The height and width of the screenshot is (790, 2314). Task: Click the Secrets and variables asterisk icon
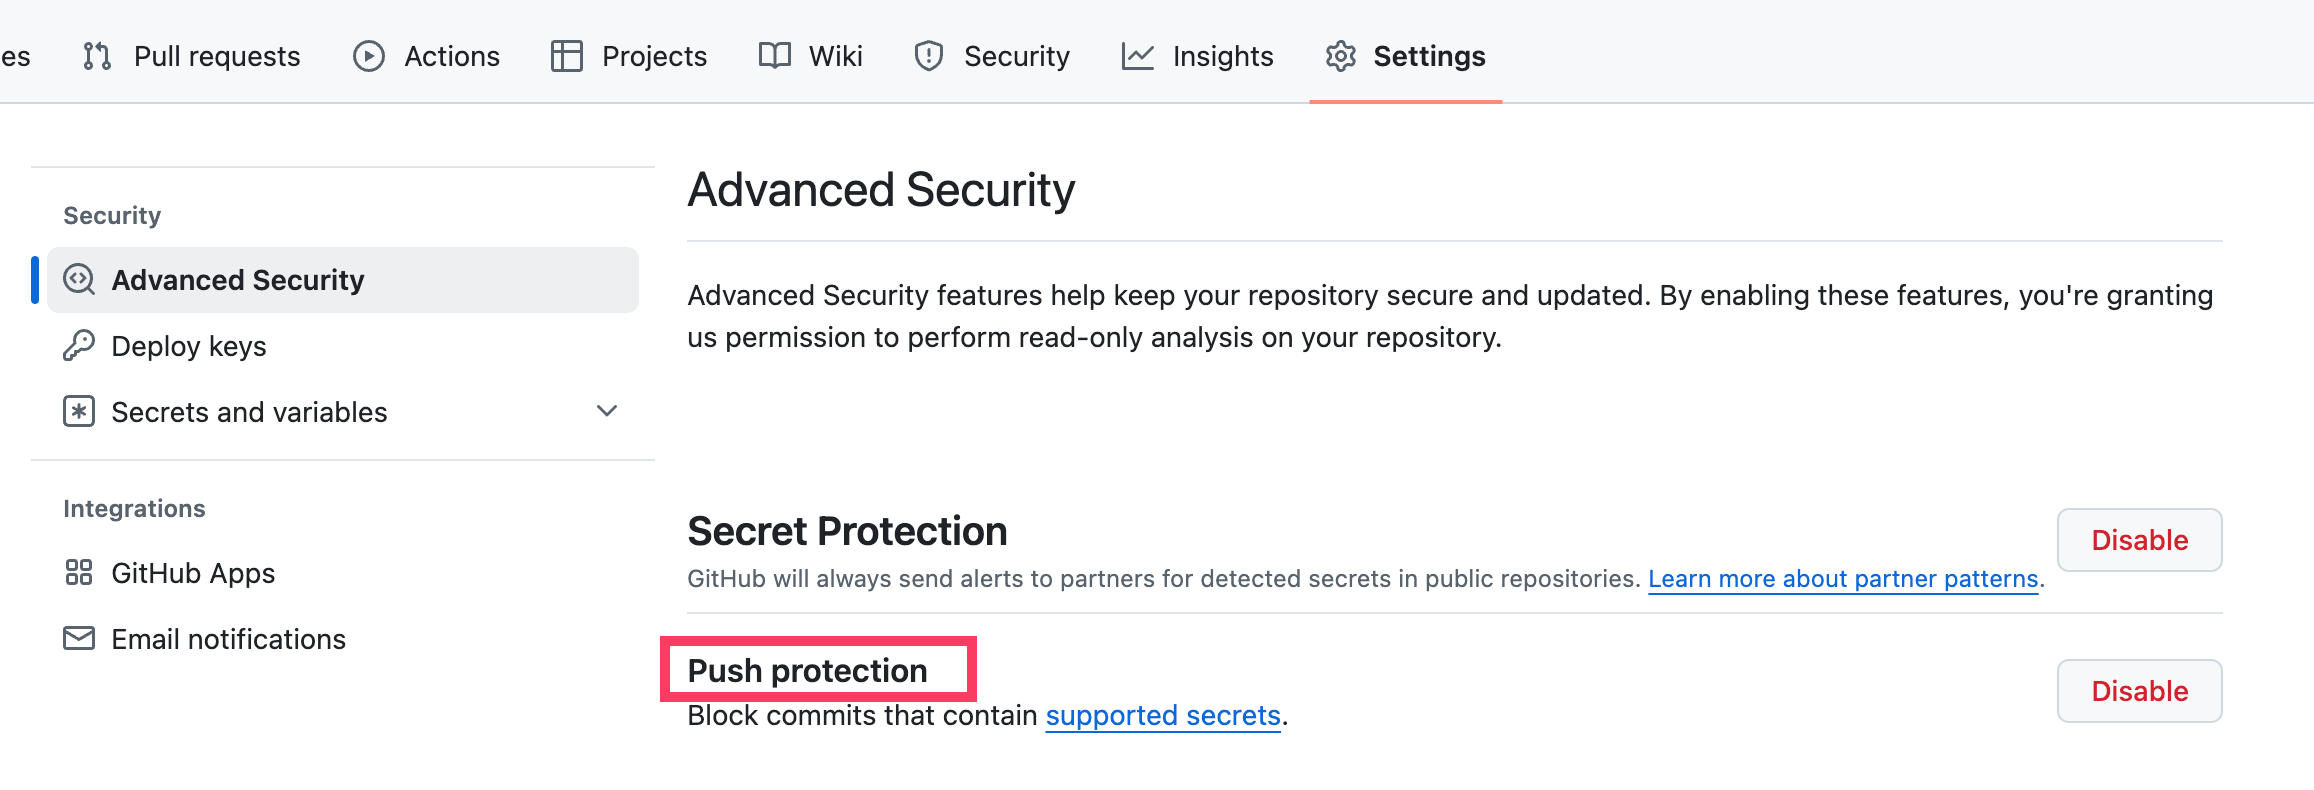pyautogui.click(x=79, y=412)
